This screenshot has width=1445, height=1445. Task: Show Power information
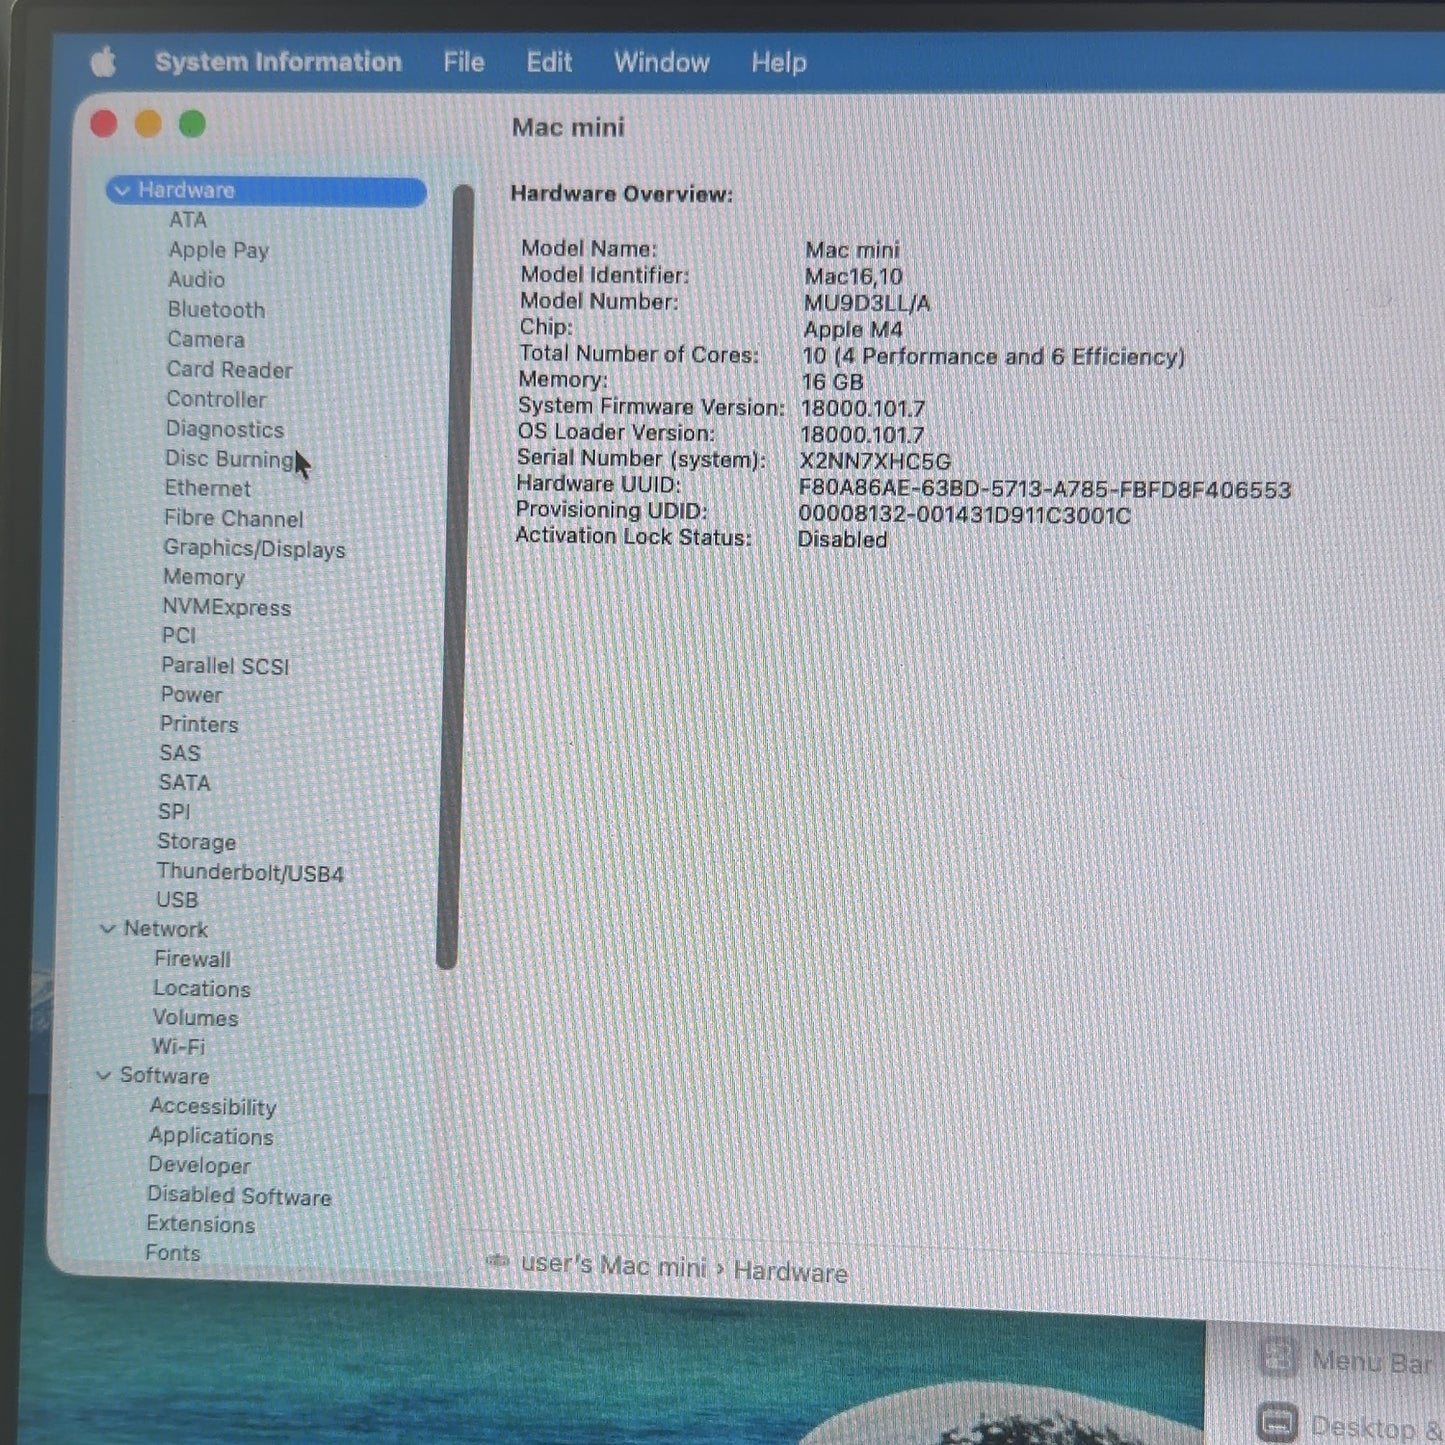click(191, 695)
